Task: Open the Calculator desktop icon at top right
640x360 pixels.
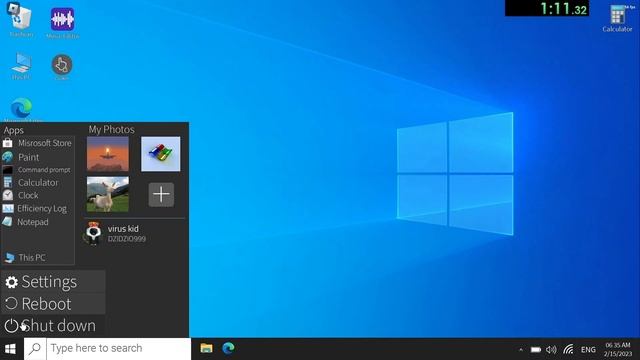Action: 617,19
